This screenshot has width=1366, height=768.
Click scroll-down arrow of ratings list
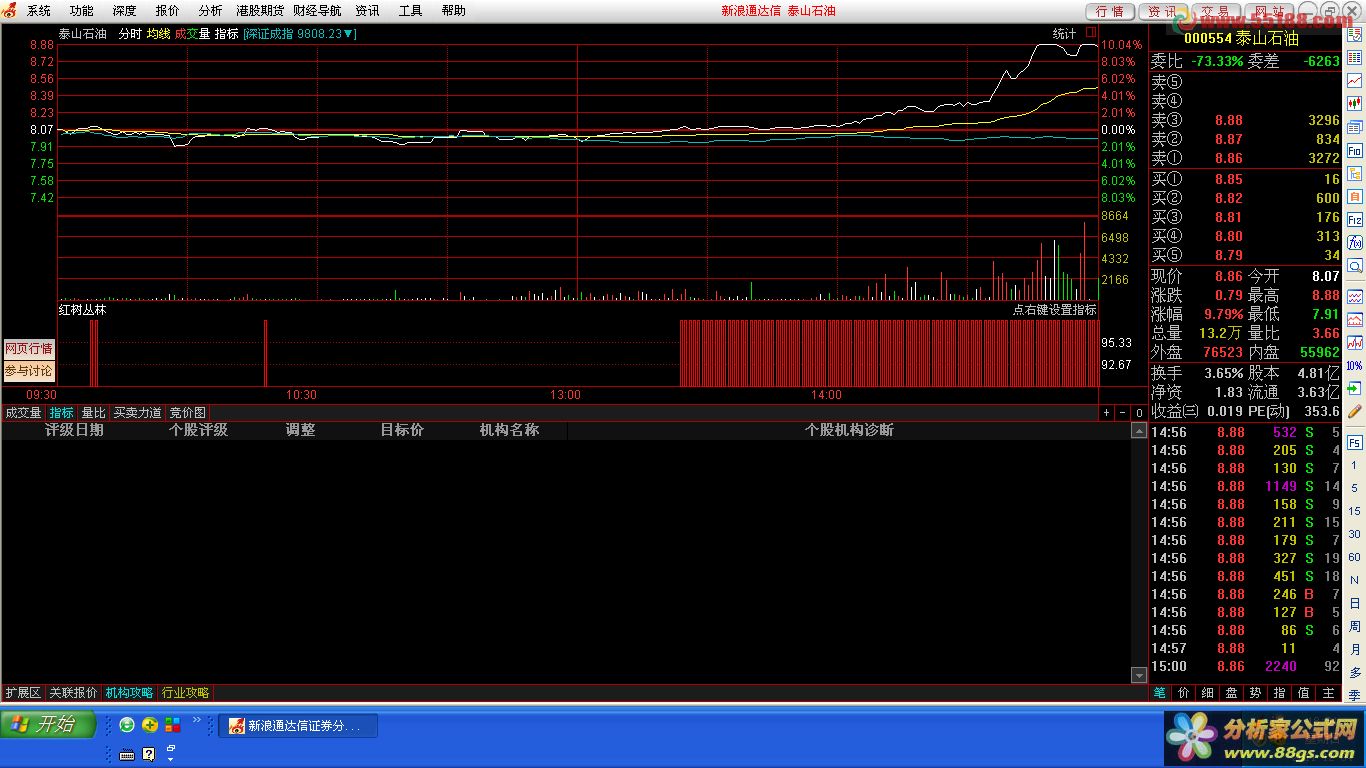click(x=1138, y=675)
